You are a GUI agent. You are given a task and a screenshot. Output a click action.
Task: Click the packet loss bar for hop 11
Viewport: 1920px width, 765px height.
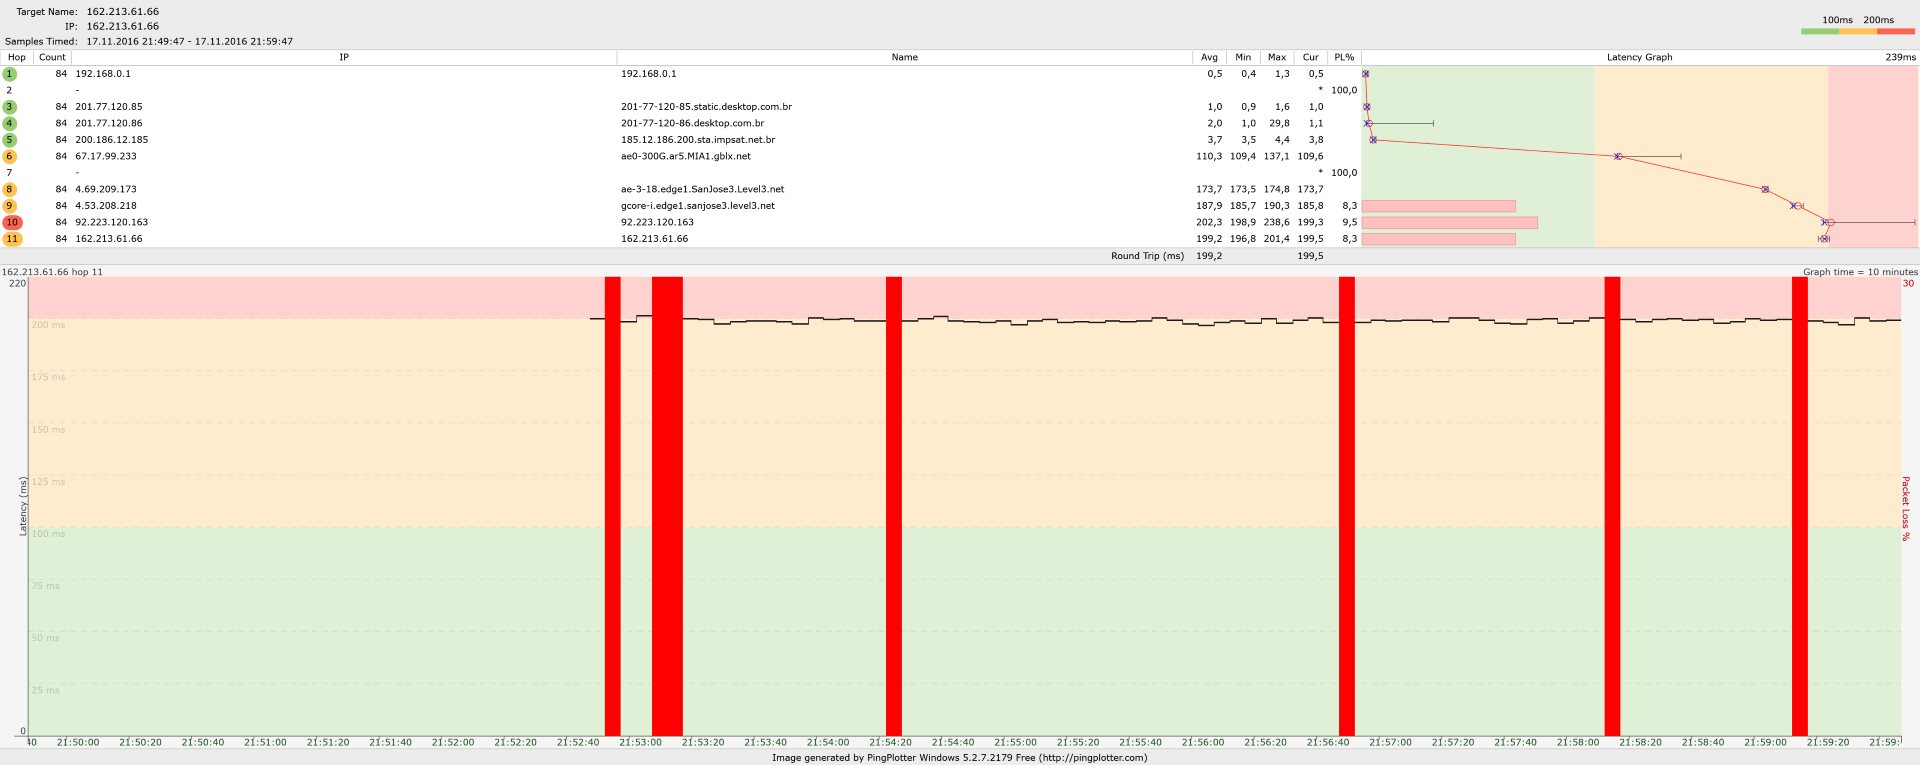[1439, 239]
